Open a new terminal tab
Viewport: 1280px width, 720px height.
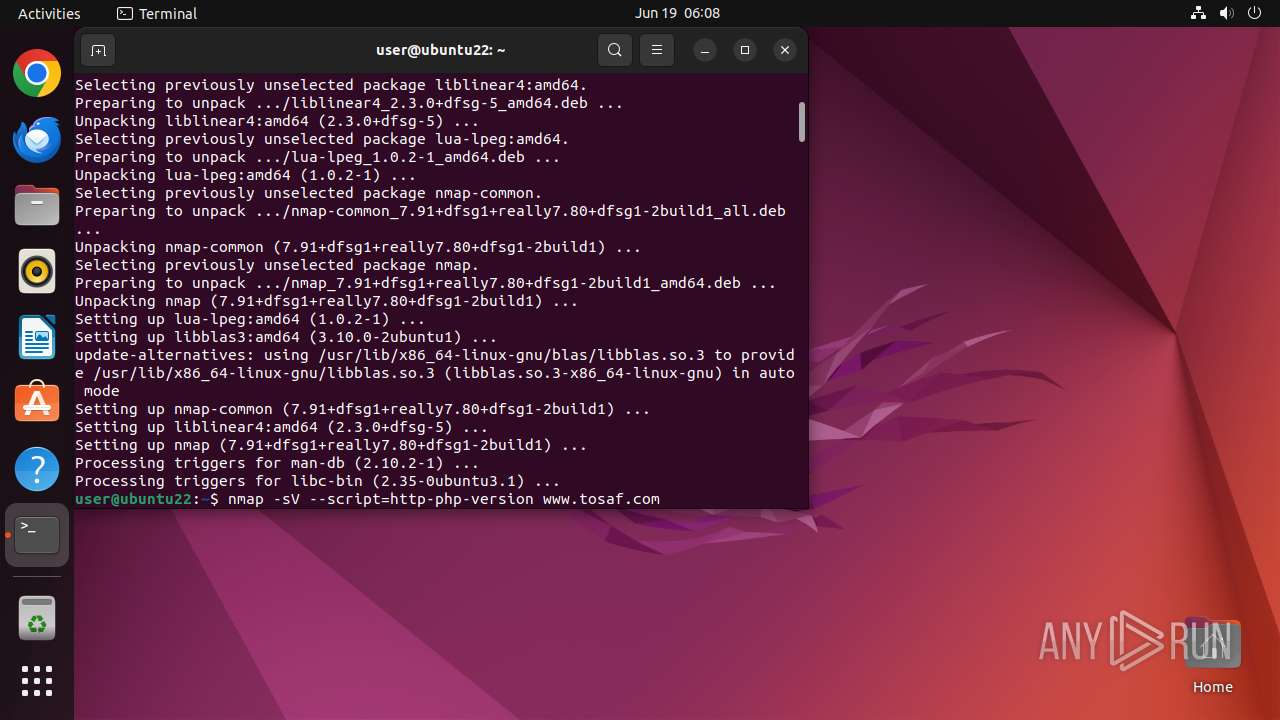pyautogui.click(x=98, y=50)
